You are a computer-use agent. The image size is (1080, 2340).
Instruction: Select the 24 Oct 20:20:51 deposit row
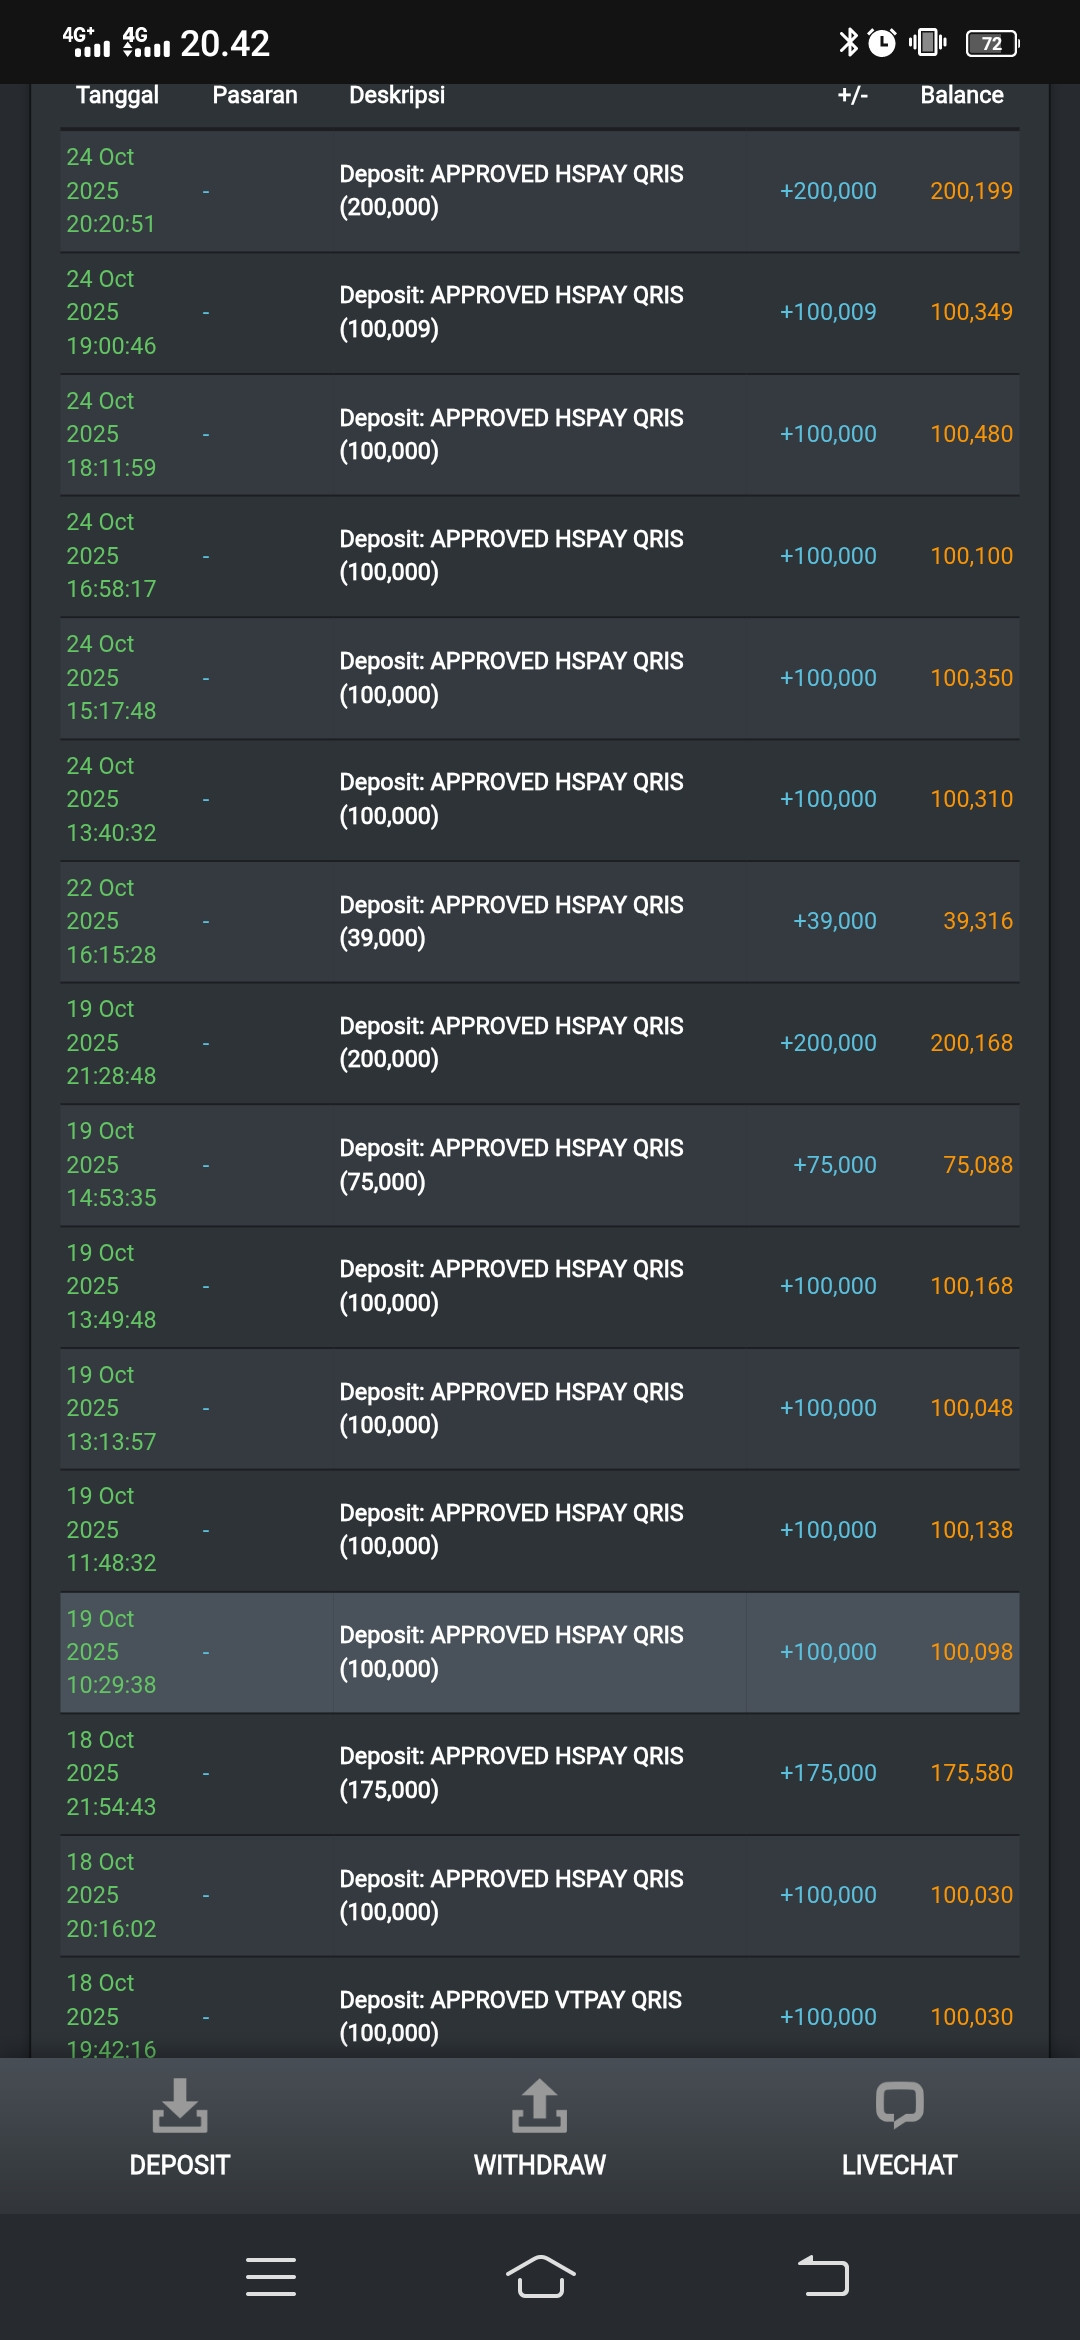click(x=540, y=190)
